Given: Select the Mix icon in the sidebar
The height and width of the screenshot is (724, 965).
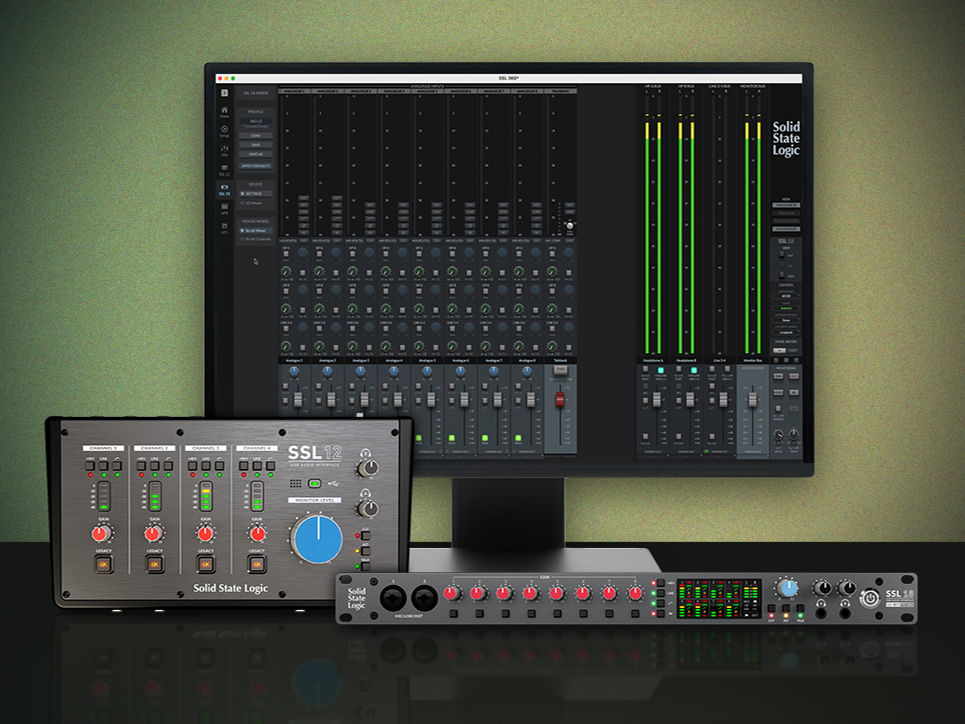Looking at the screenshot, I should coord(224,149).
